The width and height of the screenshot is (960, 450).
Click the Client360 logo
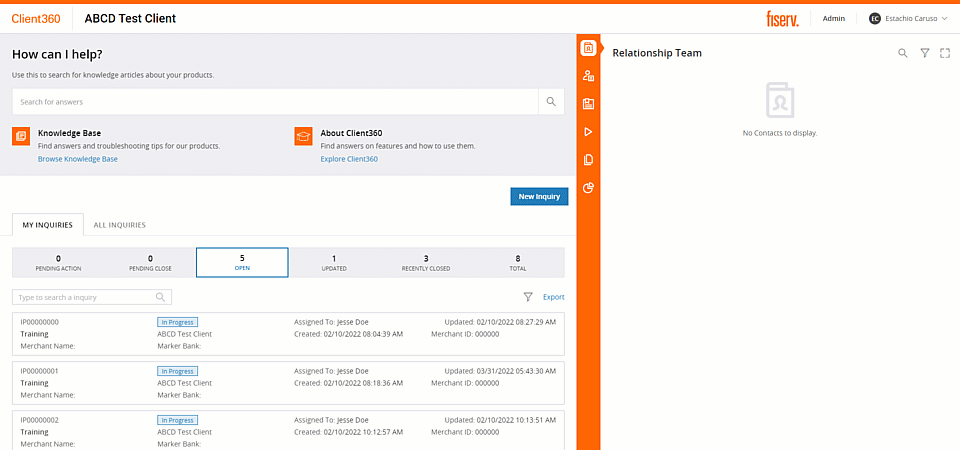36,18
